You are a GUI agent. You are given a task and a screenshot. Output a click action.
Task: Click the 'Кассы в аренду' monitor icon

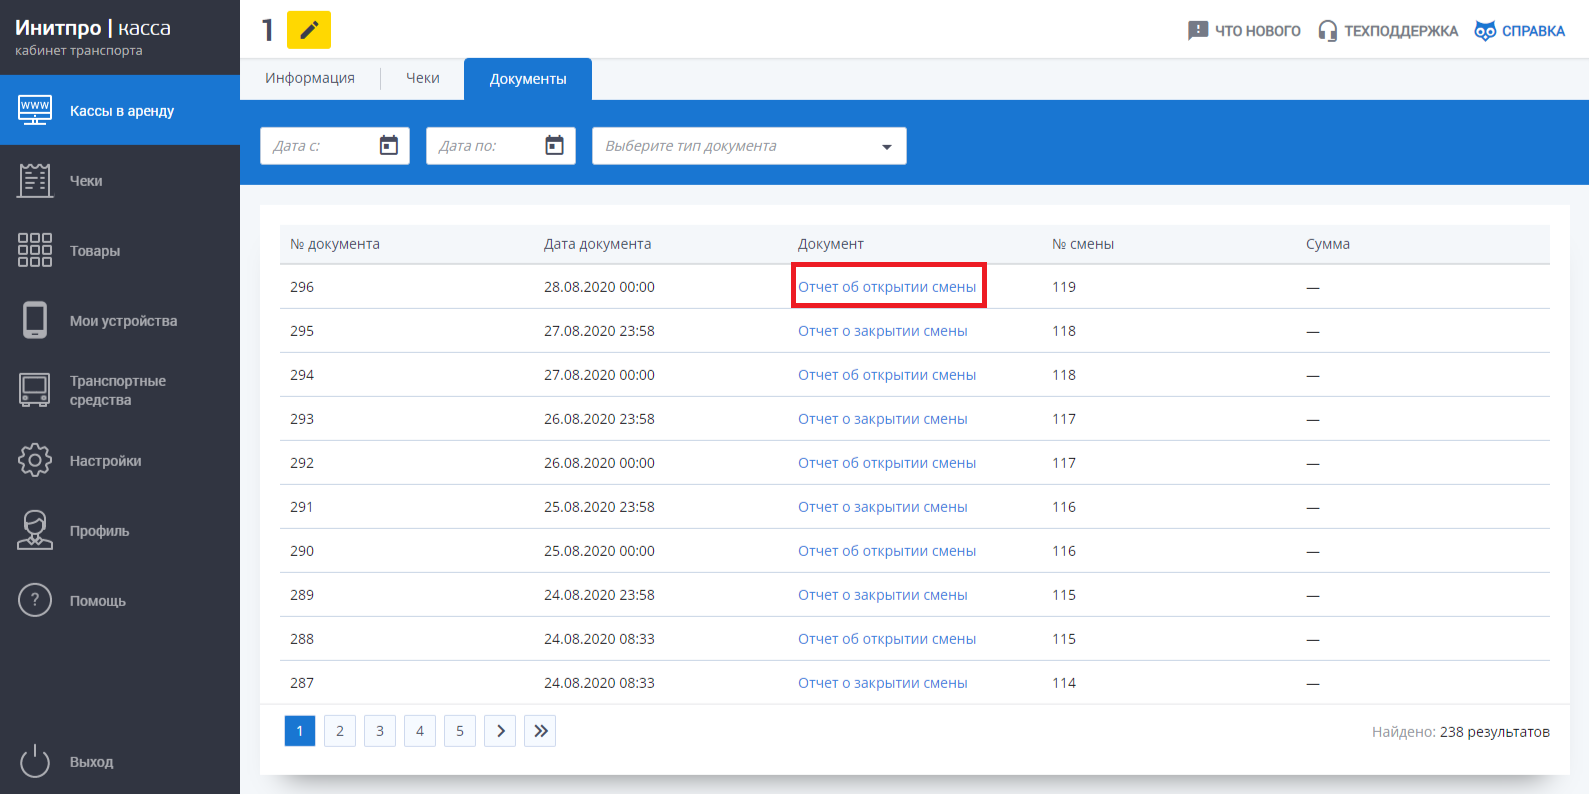(35, 110)
